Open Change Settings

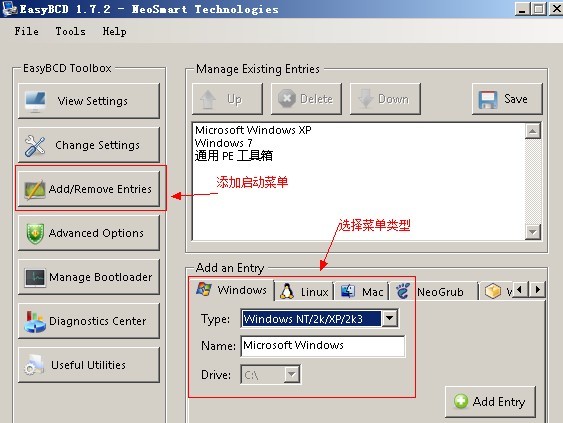point(89,145)
